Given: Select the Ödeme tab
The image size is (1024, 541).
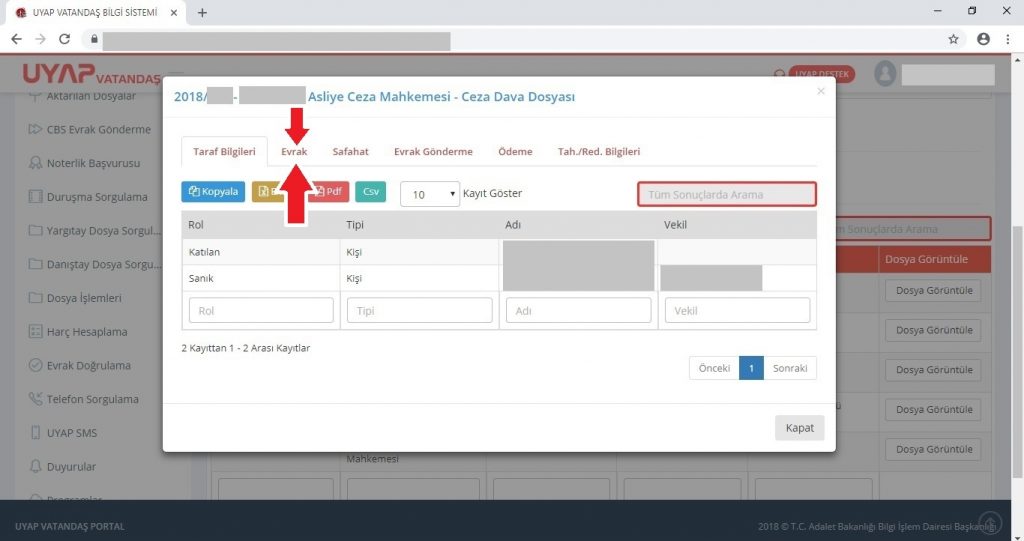Looking at the screenshot, I should (x=515, y=152).
